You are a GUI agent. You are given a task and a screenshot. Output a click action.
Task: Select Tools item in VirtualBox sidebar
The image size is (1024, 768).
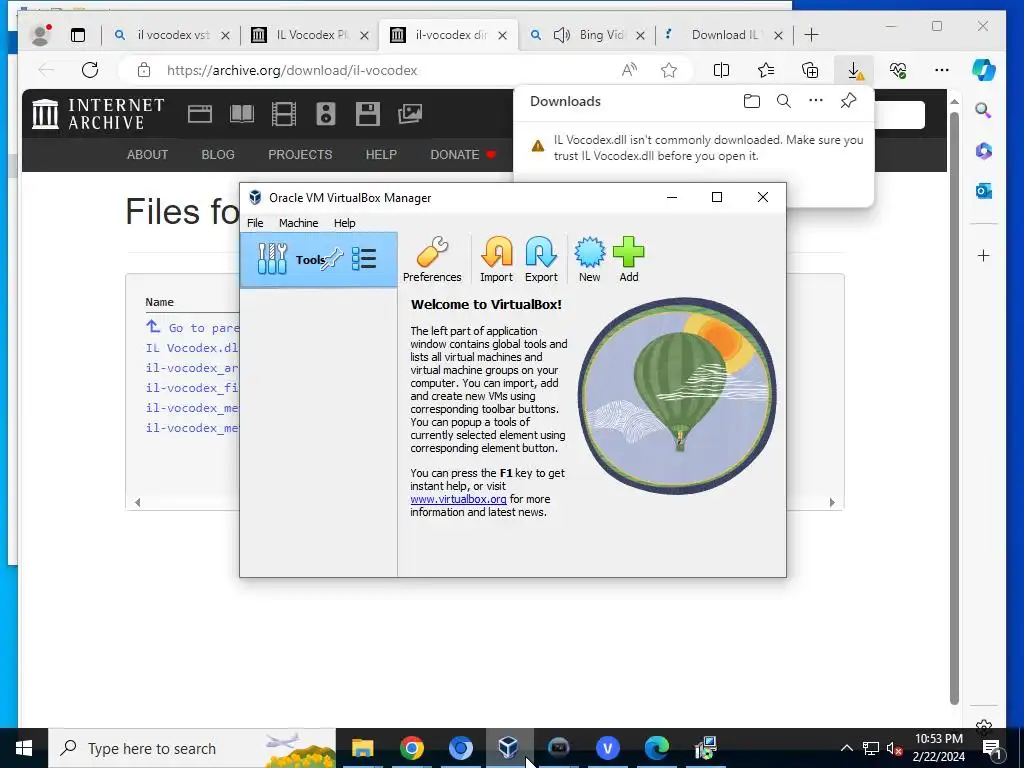pos(319,260)
